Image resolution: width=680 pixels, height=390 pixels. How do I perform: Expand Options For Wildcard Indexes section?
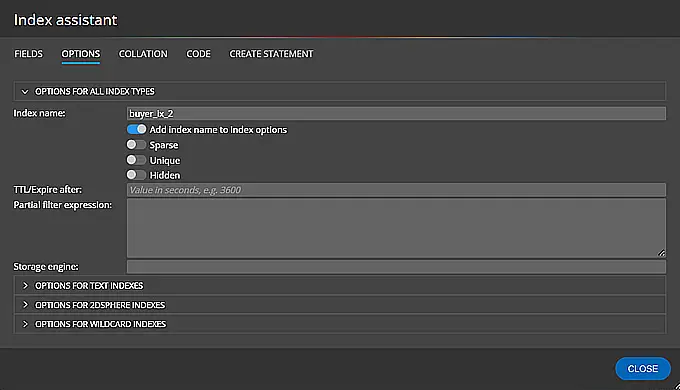click(340, 324)
